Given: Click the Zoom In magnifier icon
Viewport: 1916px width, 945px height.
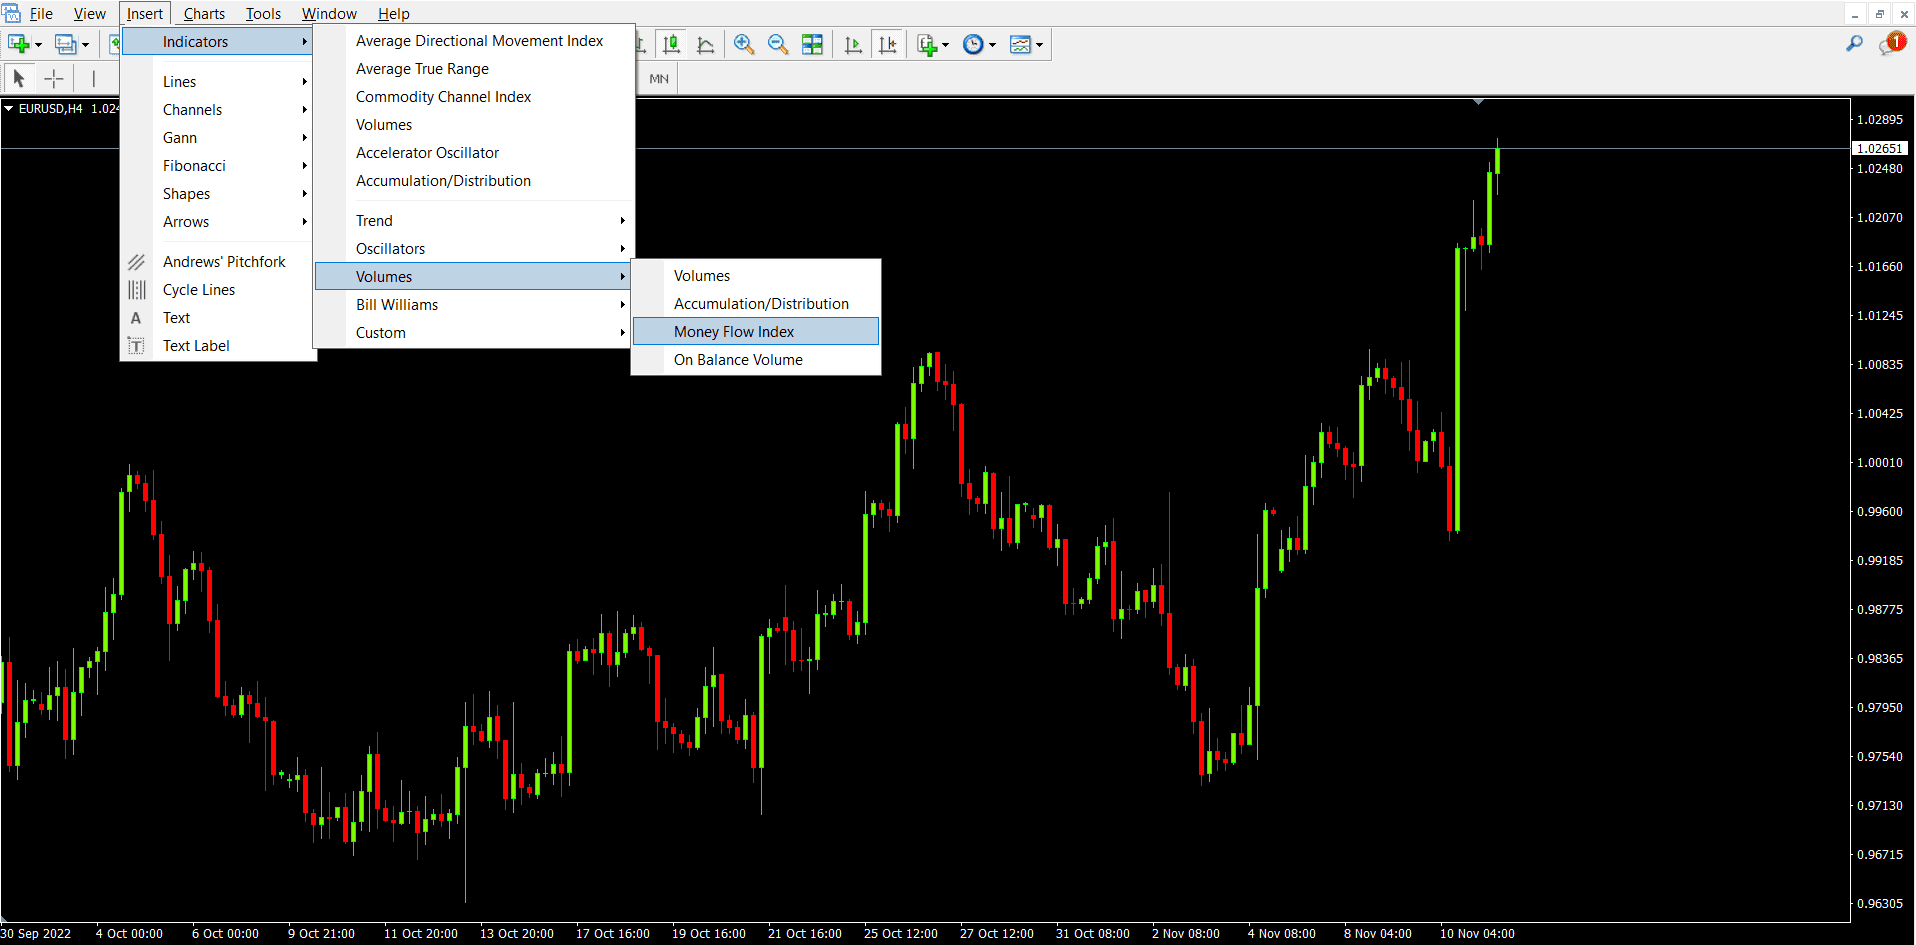Looking at the screenshot, I should click(744, 44).
